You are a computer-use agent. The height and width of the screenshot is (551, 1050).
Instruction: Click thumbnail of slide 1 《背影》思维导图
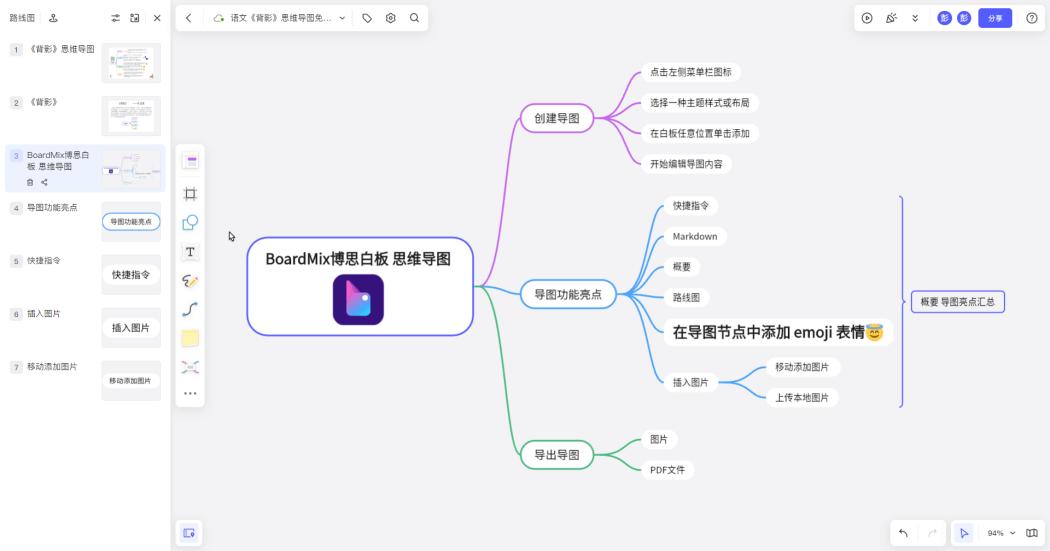(131, 63)
